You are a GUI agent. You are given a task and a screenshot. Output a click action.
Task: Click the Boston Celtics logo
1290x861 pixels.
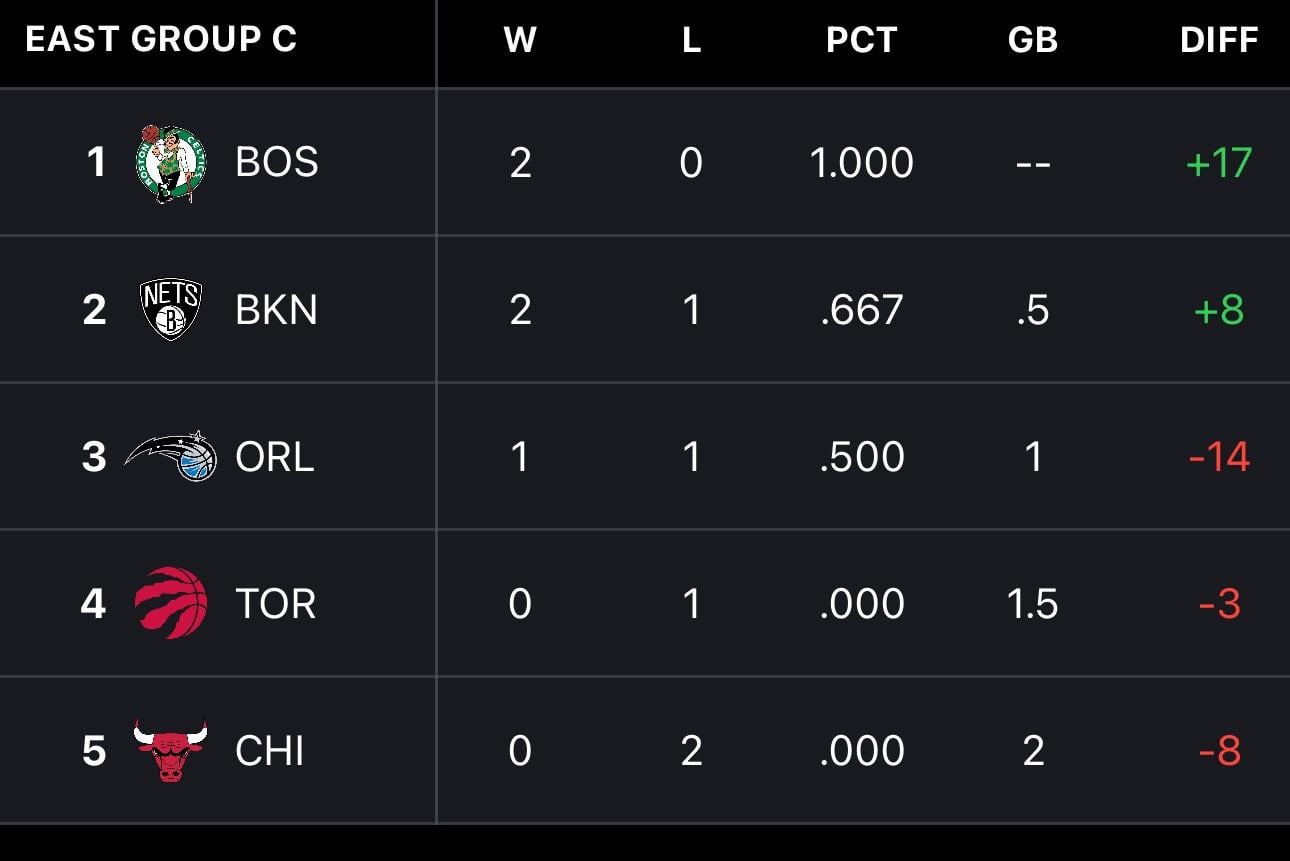(x=170, y=163)
